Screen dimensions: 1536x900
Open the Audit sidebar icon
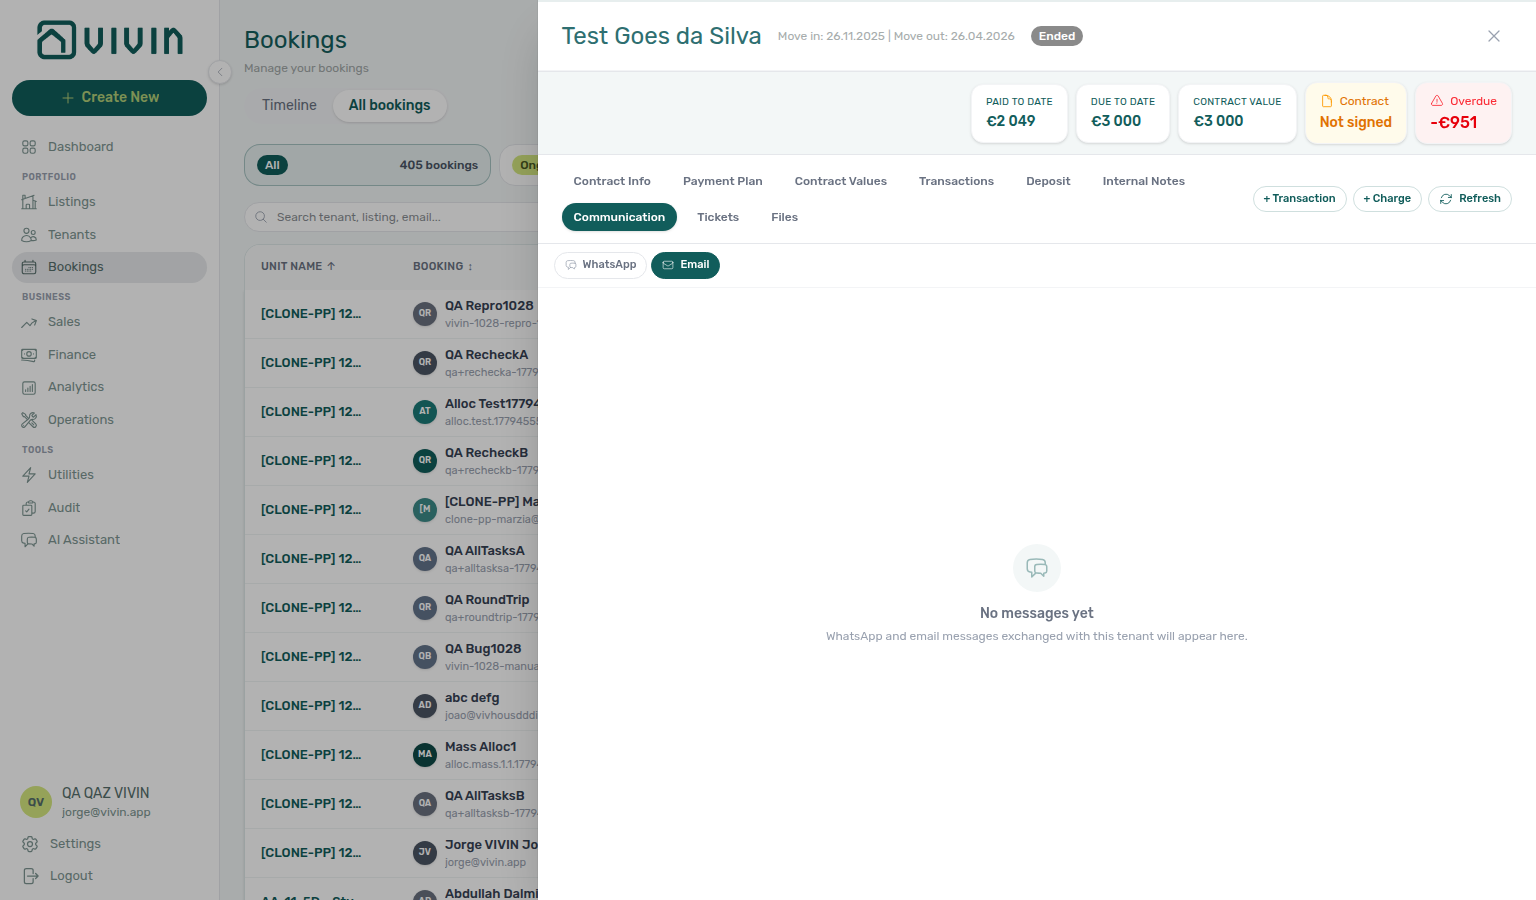(29, 508)
